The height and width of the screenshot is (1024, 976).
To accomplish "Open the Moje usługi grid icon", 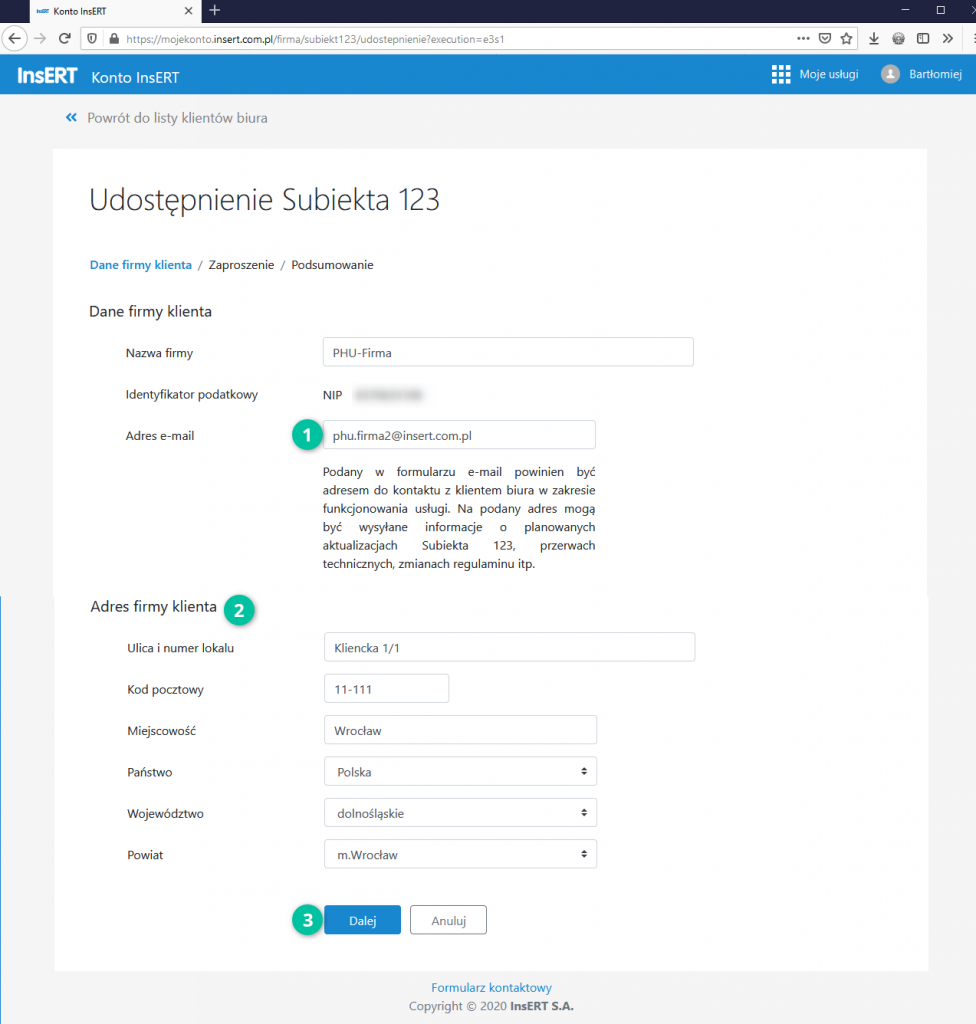I will click(x=781, y=74).
